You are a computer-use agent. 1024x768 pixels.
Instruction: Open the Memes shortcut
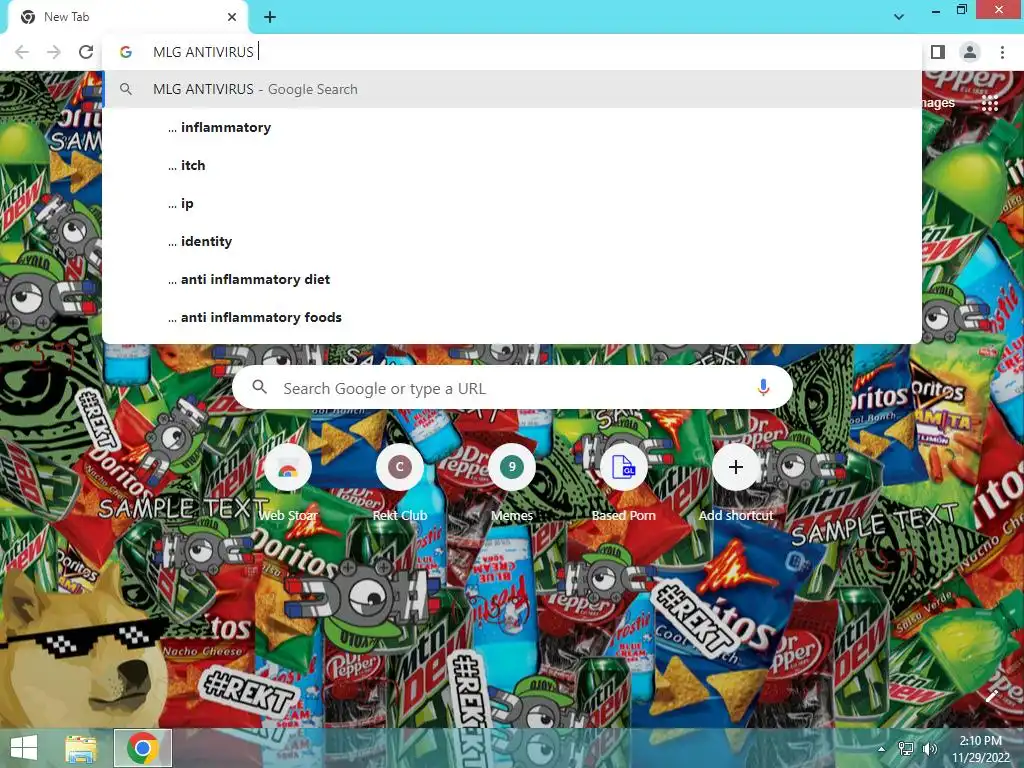tap(512, 467)
